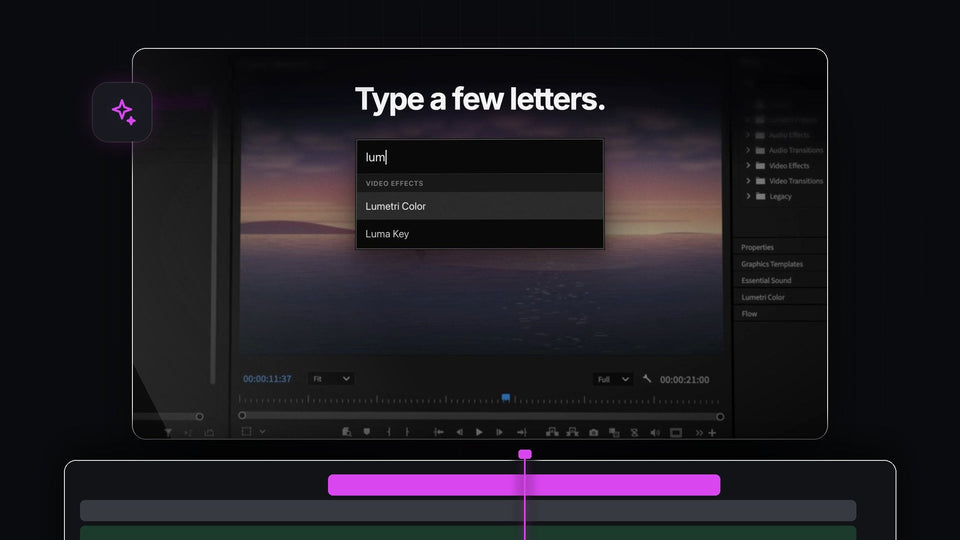Go to Out point button
Image resolution: width=960 pixels, height=540 pixels.
point(521,432)
